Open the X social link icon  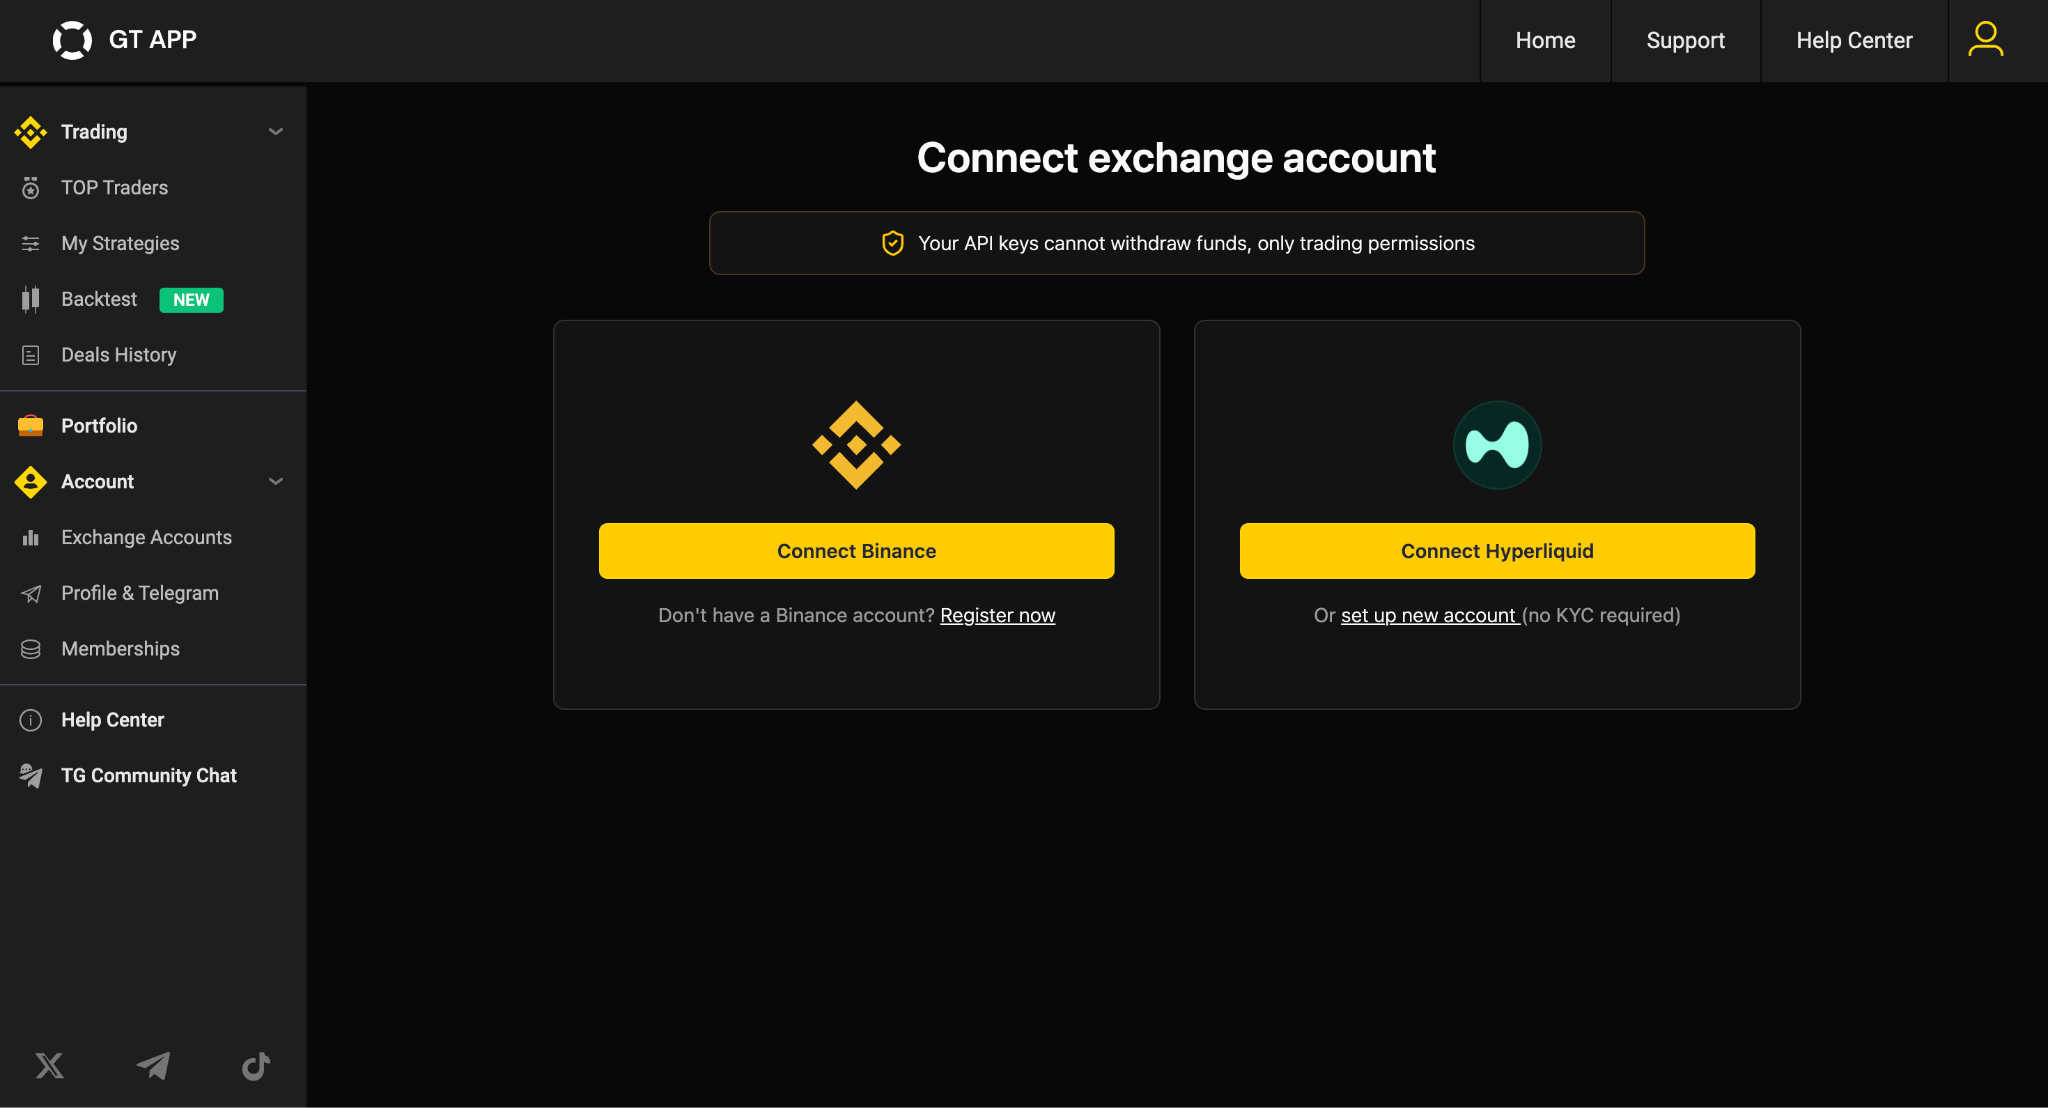[x=50, y=1066]
